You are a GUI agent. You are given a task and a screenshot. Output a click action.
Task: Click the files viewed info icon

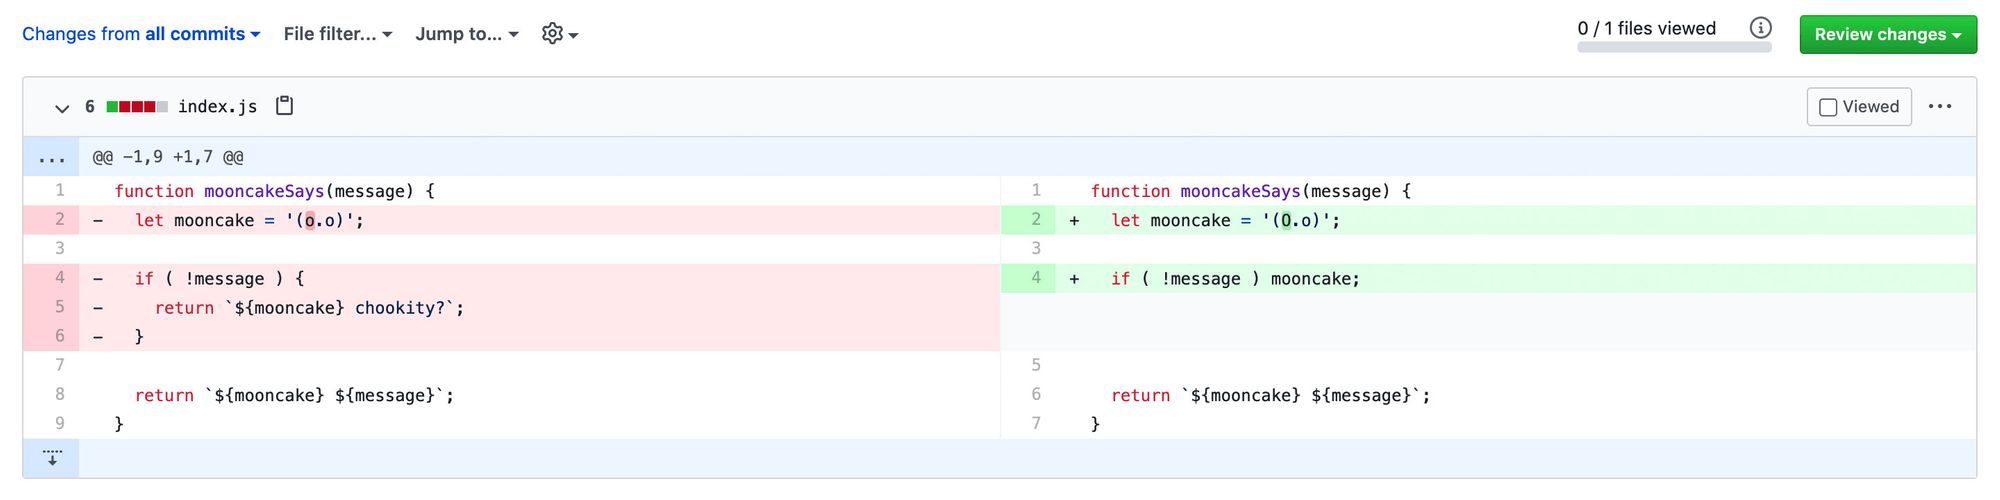[x=1761, y=28]
